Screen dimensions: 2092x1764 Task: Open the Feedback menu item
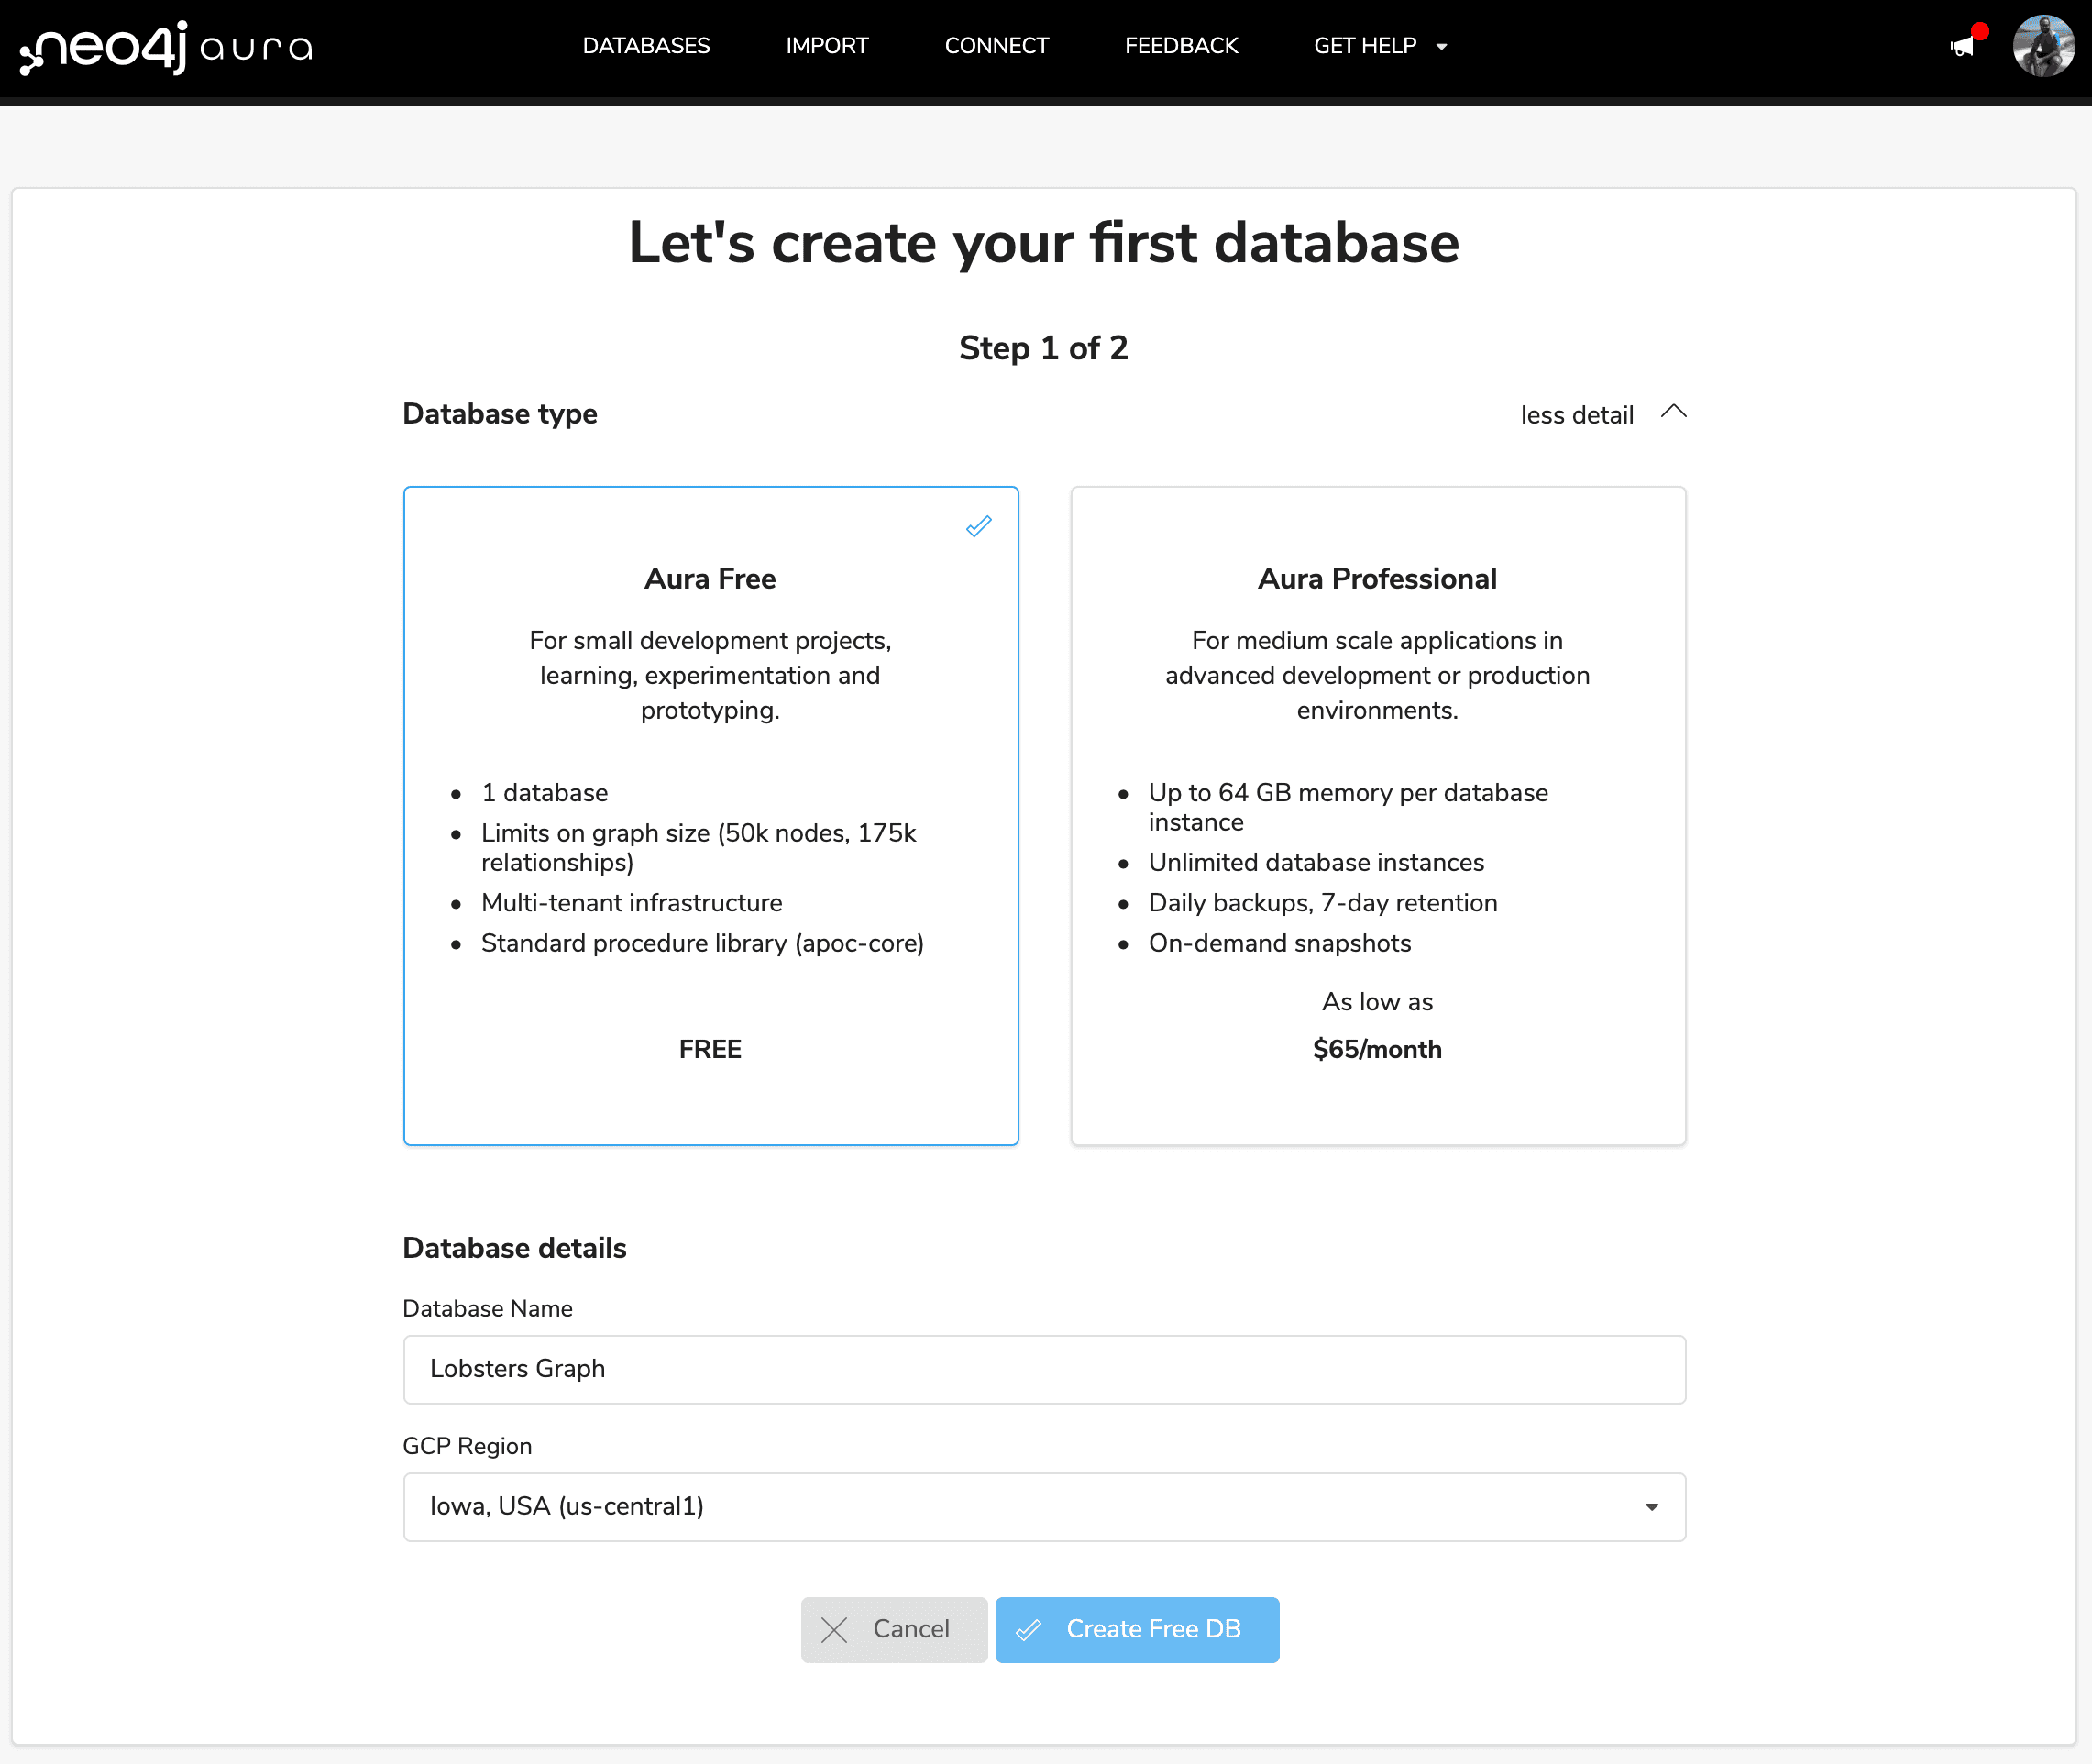tap(1181, 46)
